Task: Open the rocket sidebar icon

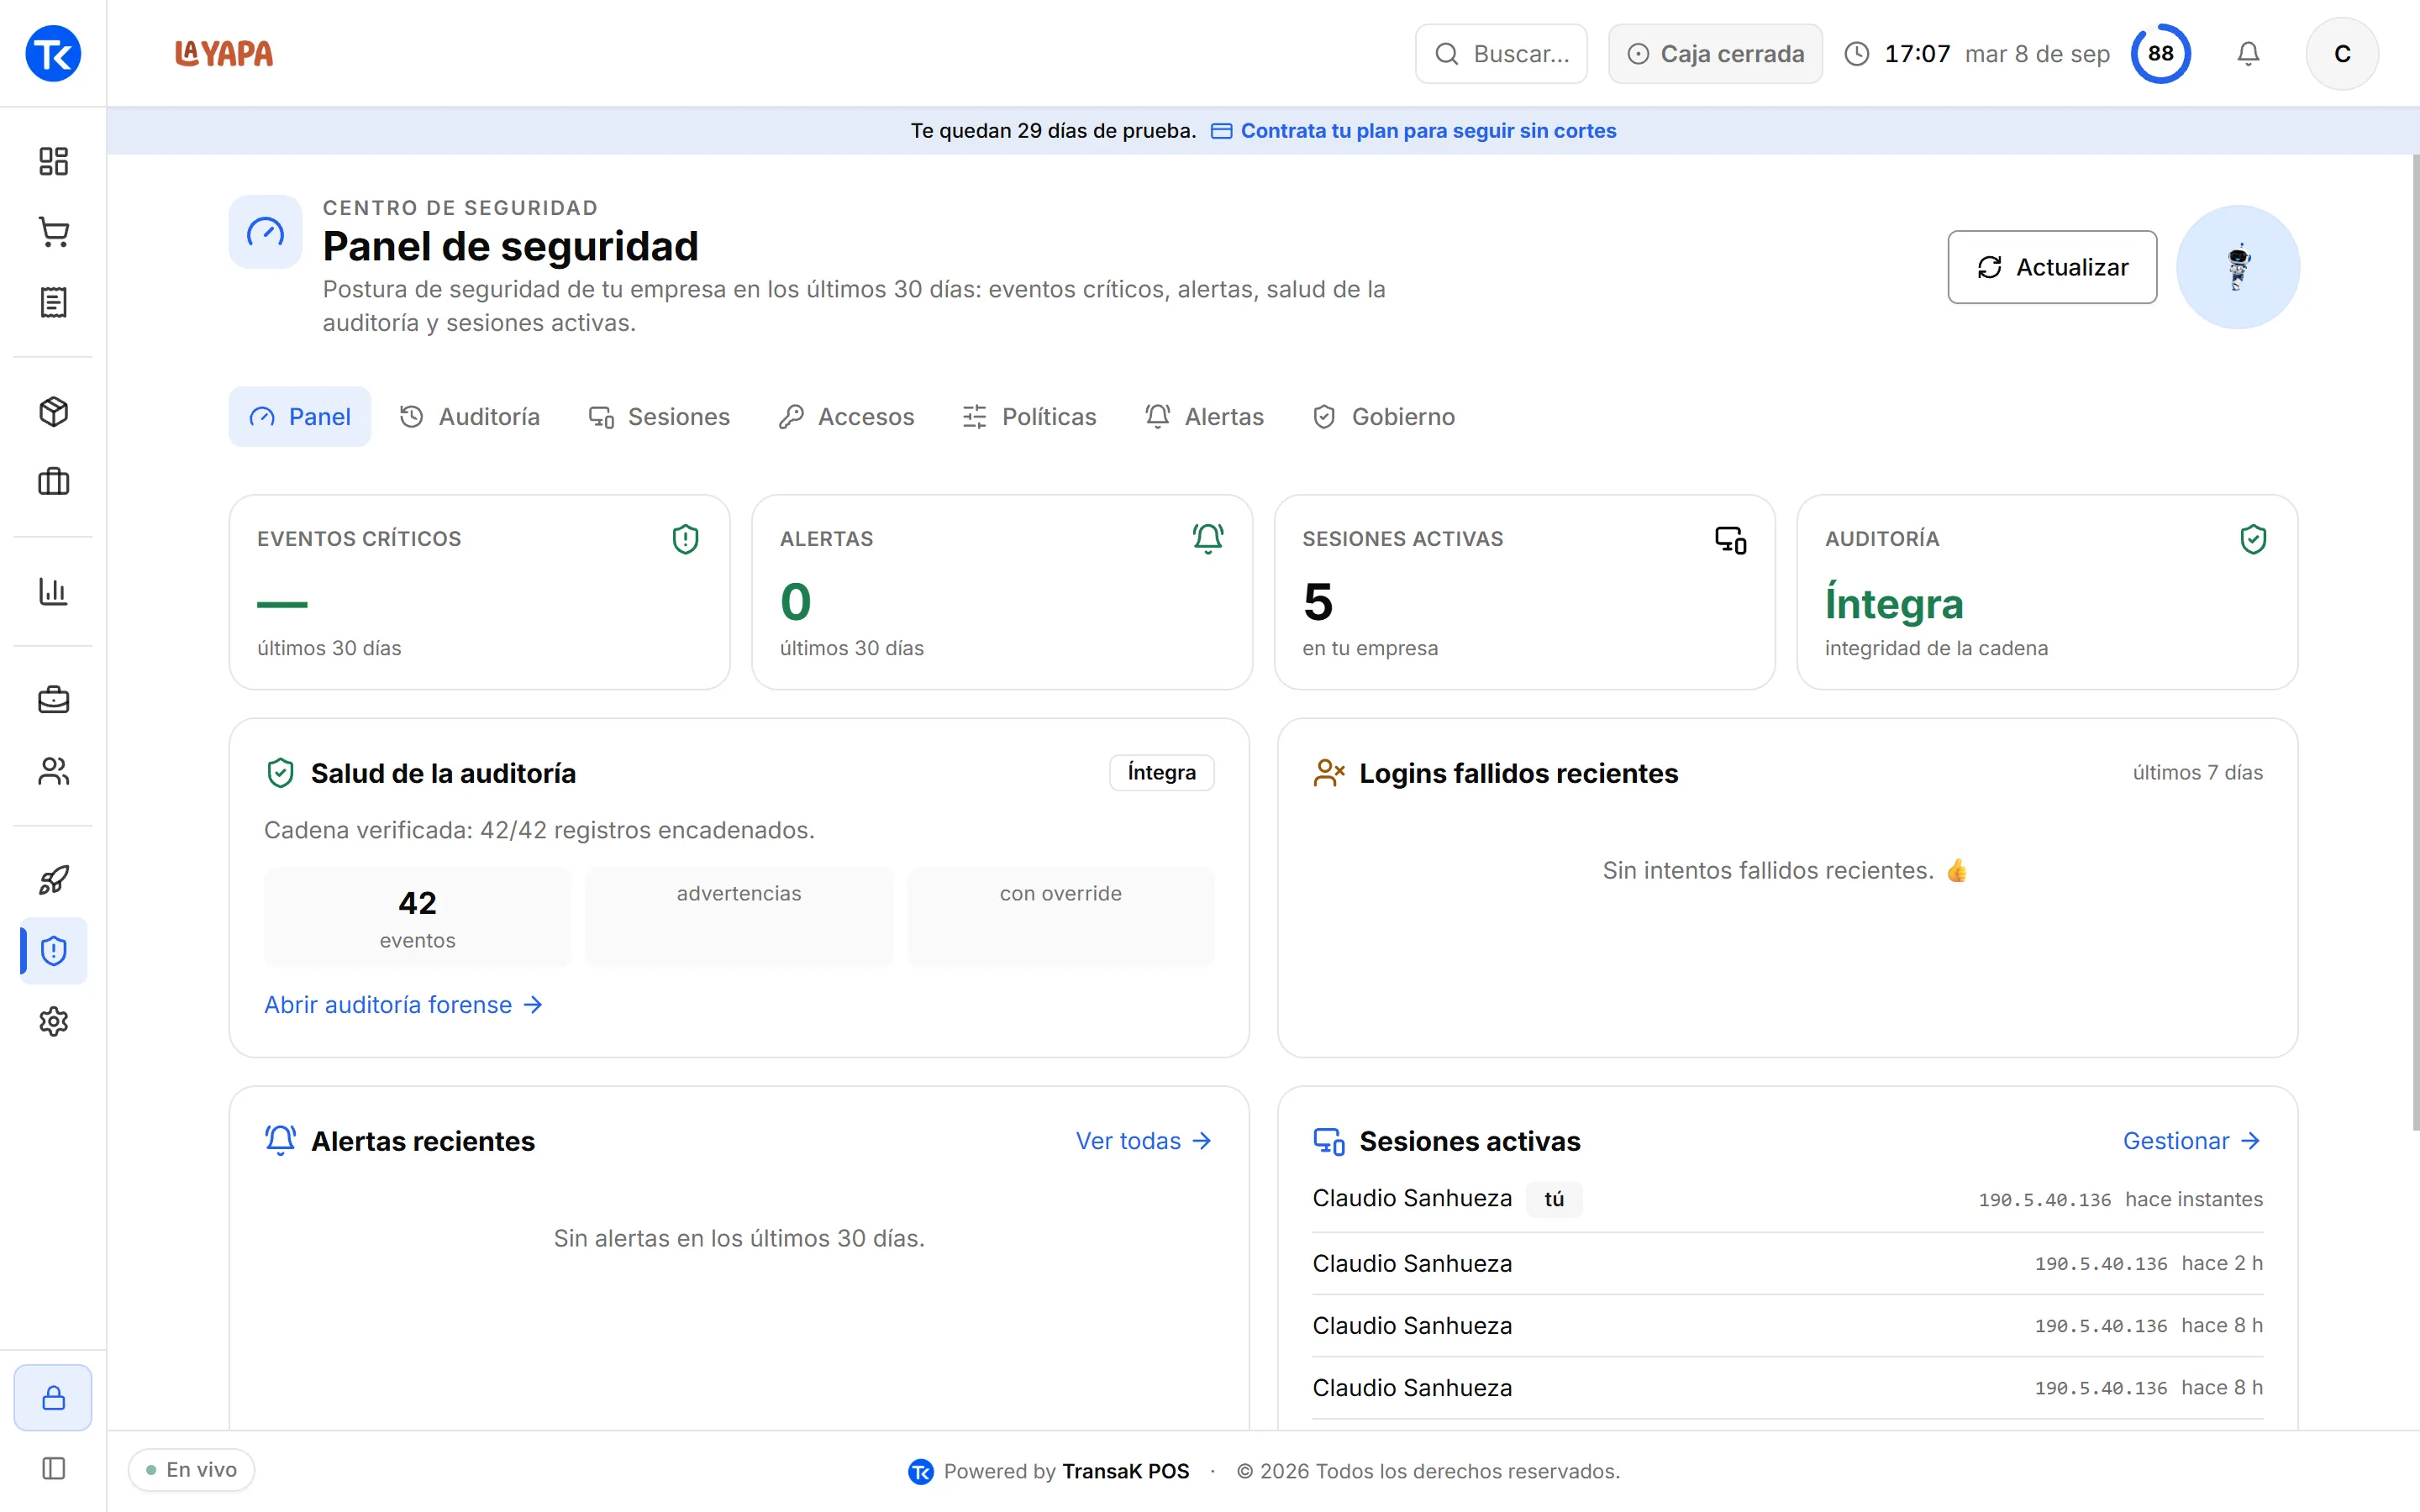Action: (x=53, y=880)
